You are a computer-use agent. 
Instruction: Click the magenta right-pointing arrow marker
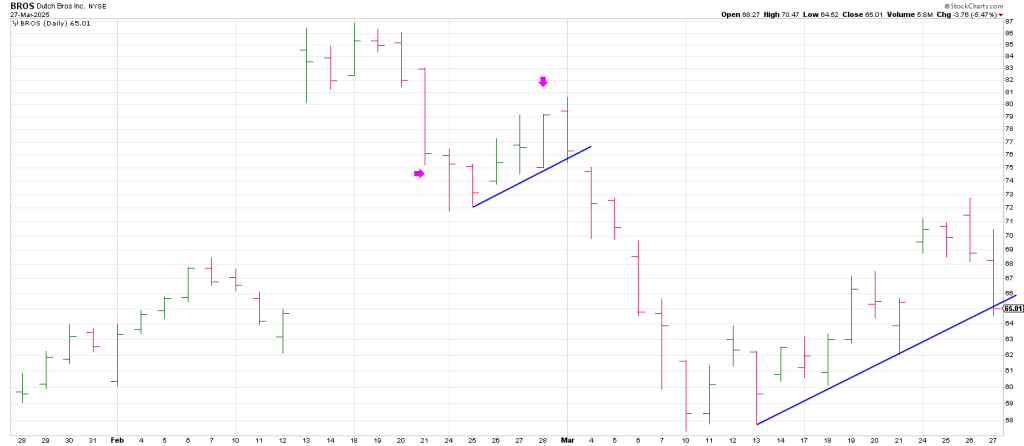(419, 173)
